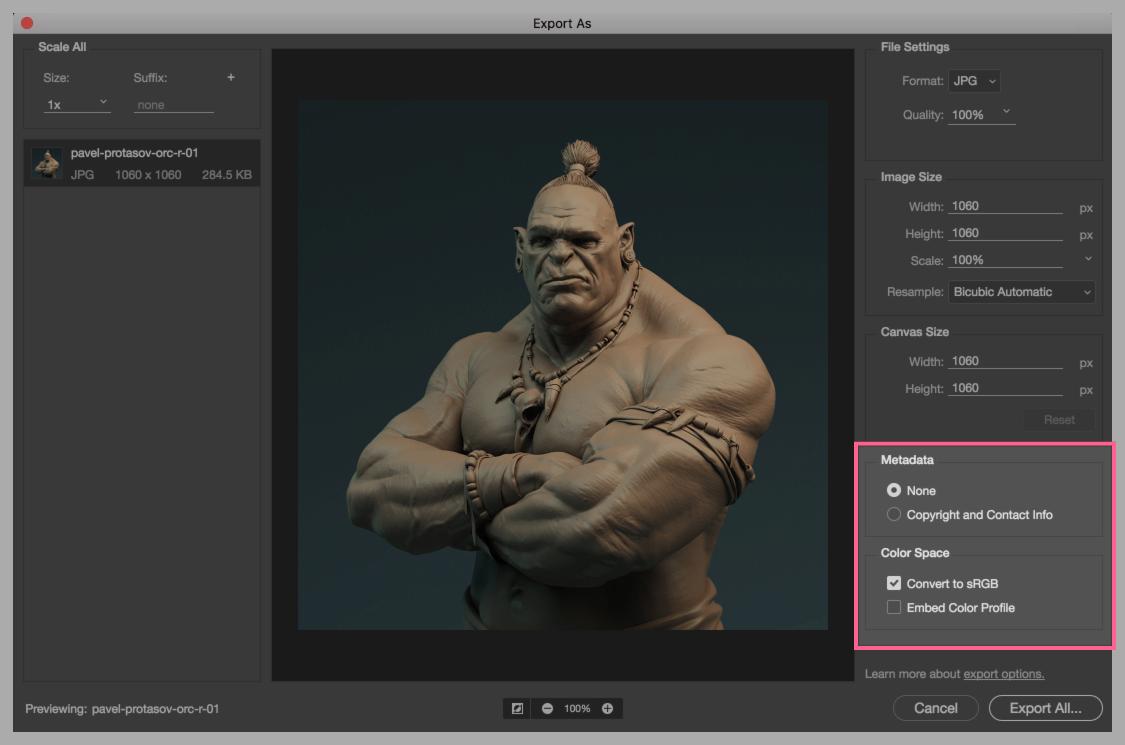
Task: Expand the Image Size scale percentage chevron
Action: [x=1088, y=259]
